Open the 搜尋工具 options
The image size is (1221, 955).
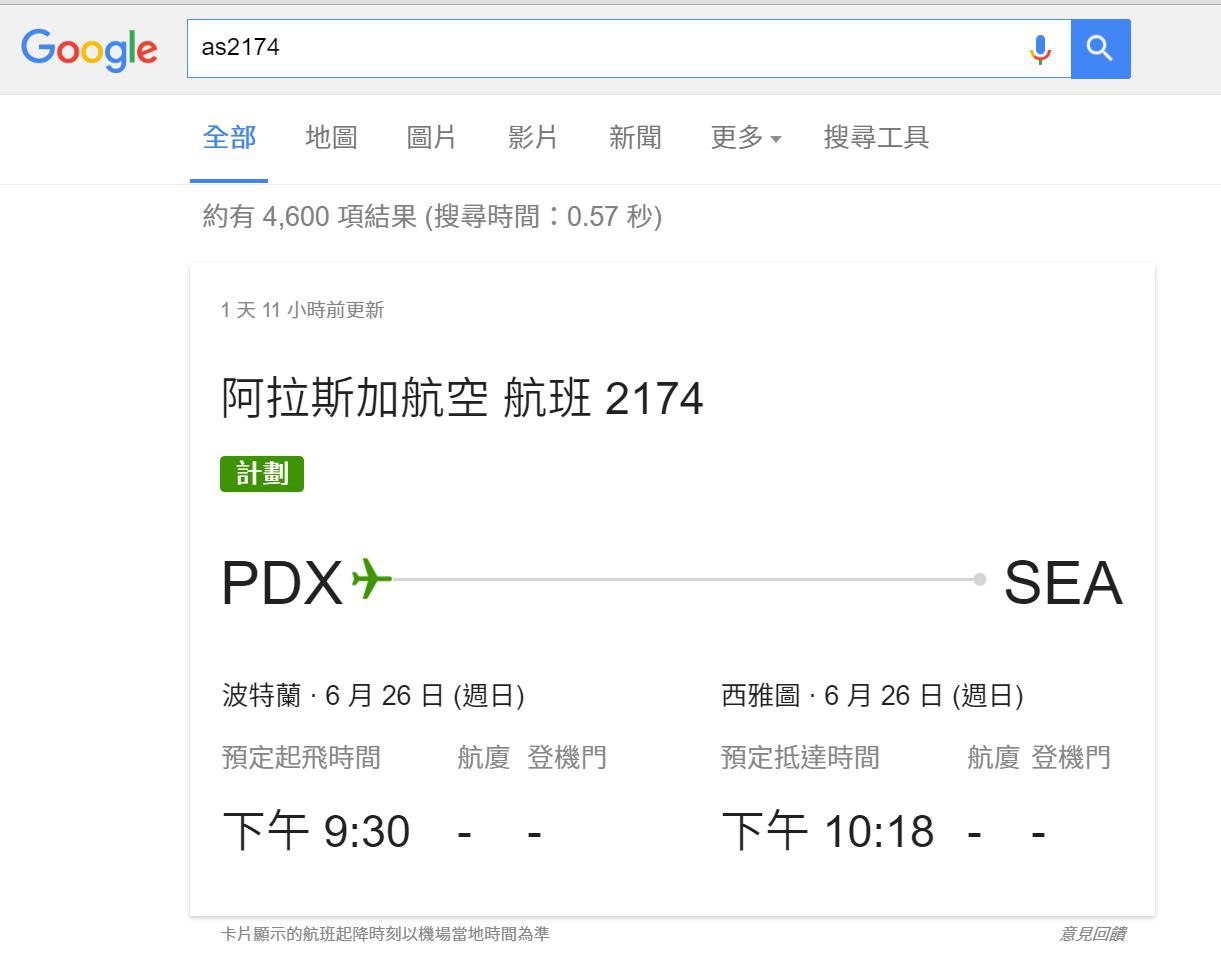click(876, 137)
